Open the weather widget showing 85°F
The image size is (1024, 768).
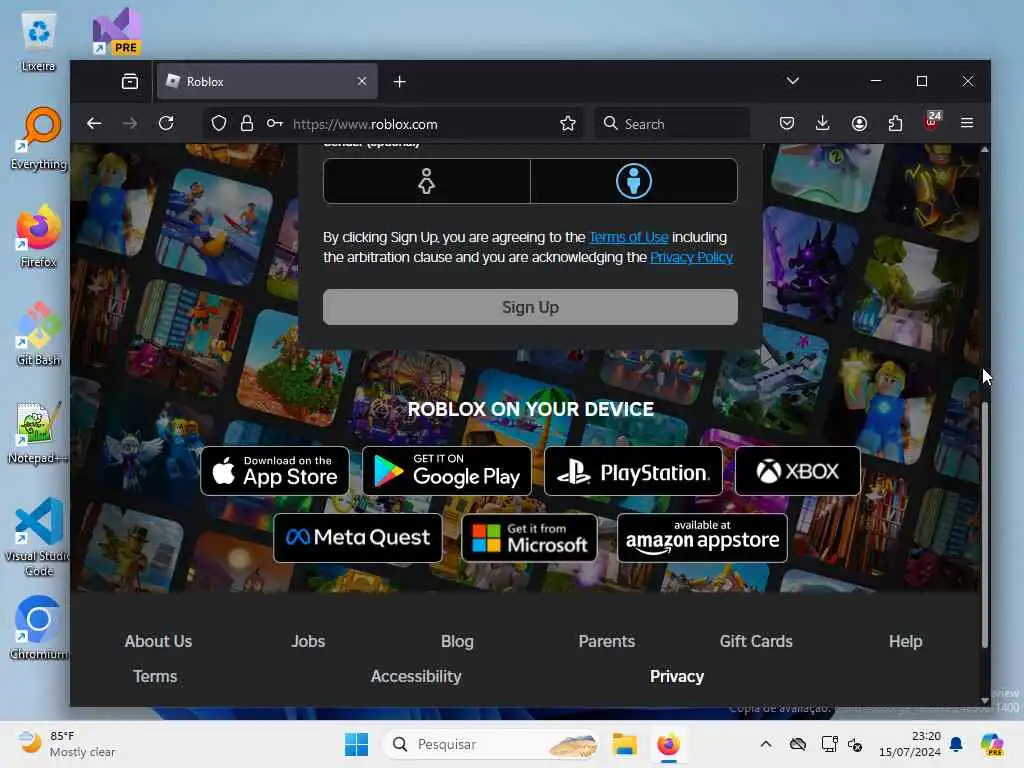[x=66, y=744]
